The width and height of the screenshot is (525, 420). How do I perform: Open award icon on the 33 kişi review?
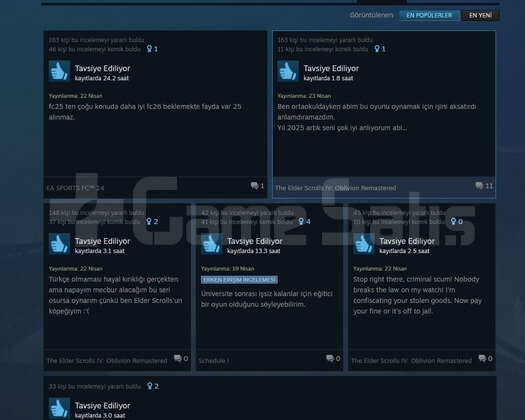150,386
